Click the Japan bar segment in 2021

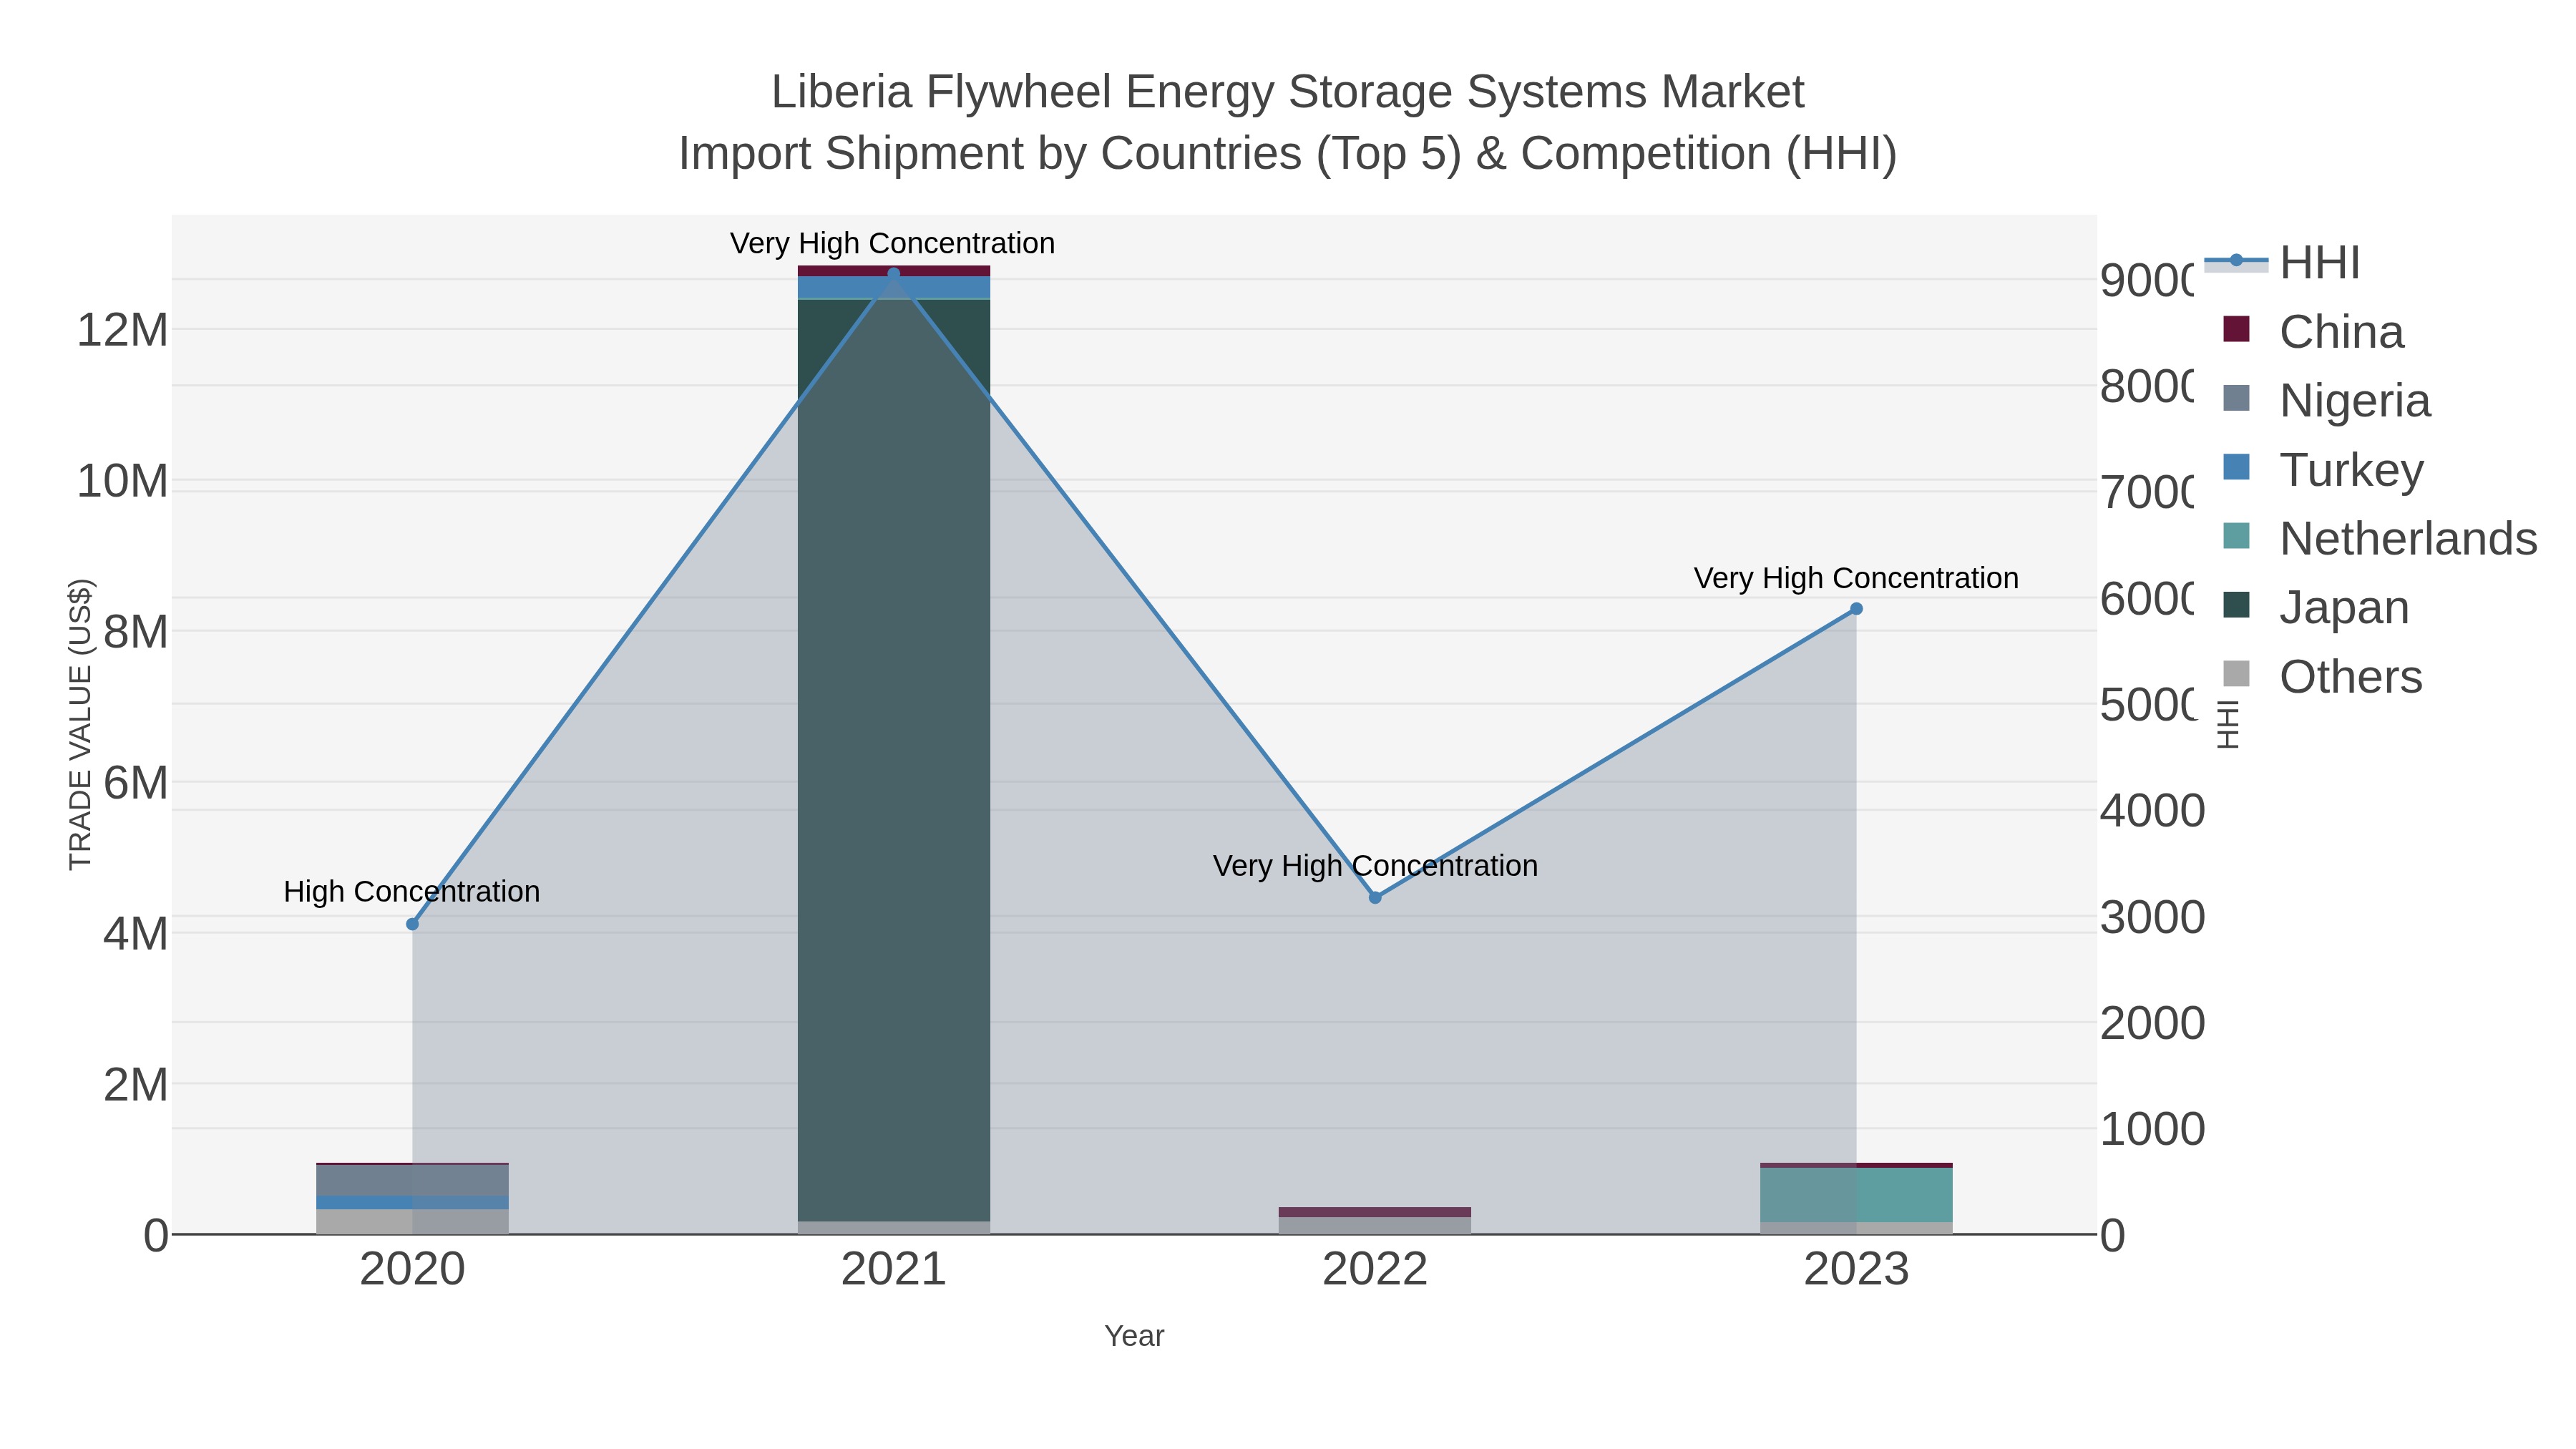[894, 760]
